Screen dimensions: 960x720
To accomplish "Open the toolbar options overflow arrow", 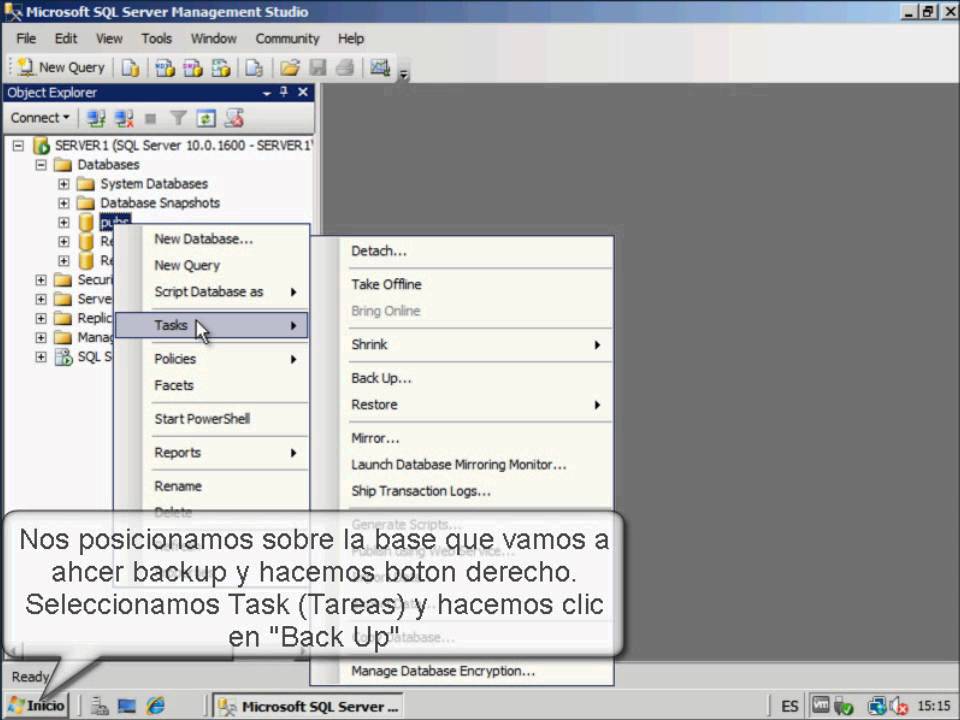I will [x=403, y=75].
